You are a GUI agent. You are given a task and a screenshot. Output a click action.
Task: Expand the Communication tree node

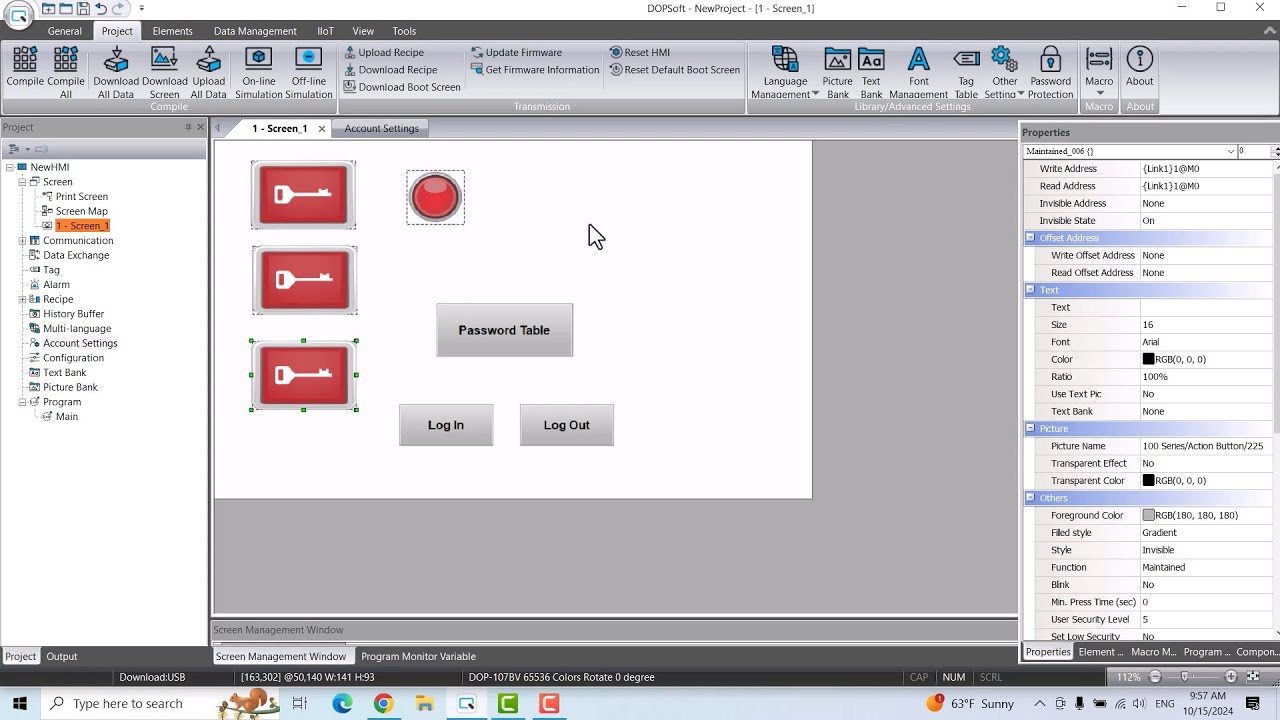pos(22,240)
